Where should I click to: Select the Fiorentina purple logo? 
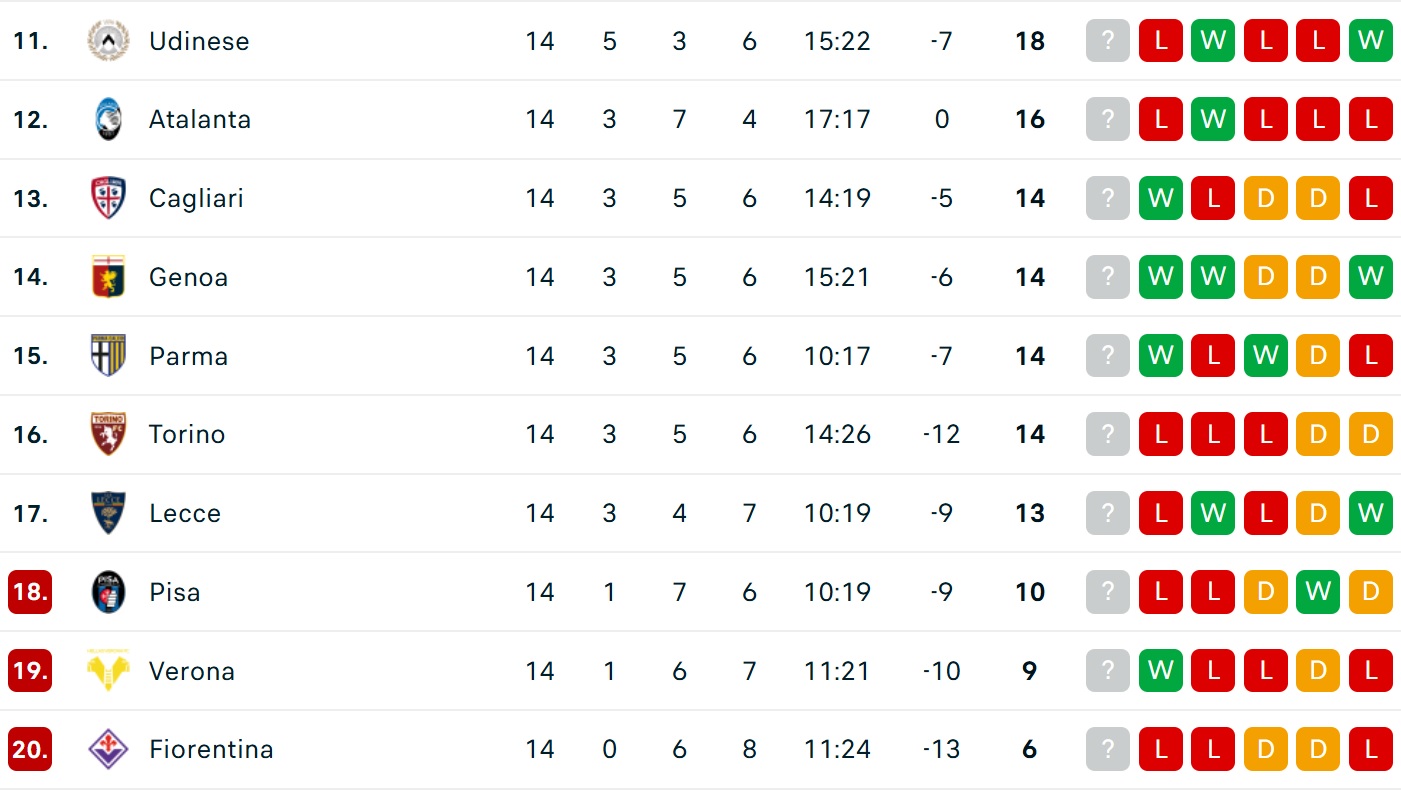pyautogui.click(x=107, y=749)
